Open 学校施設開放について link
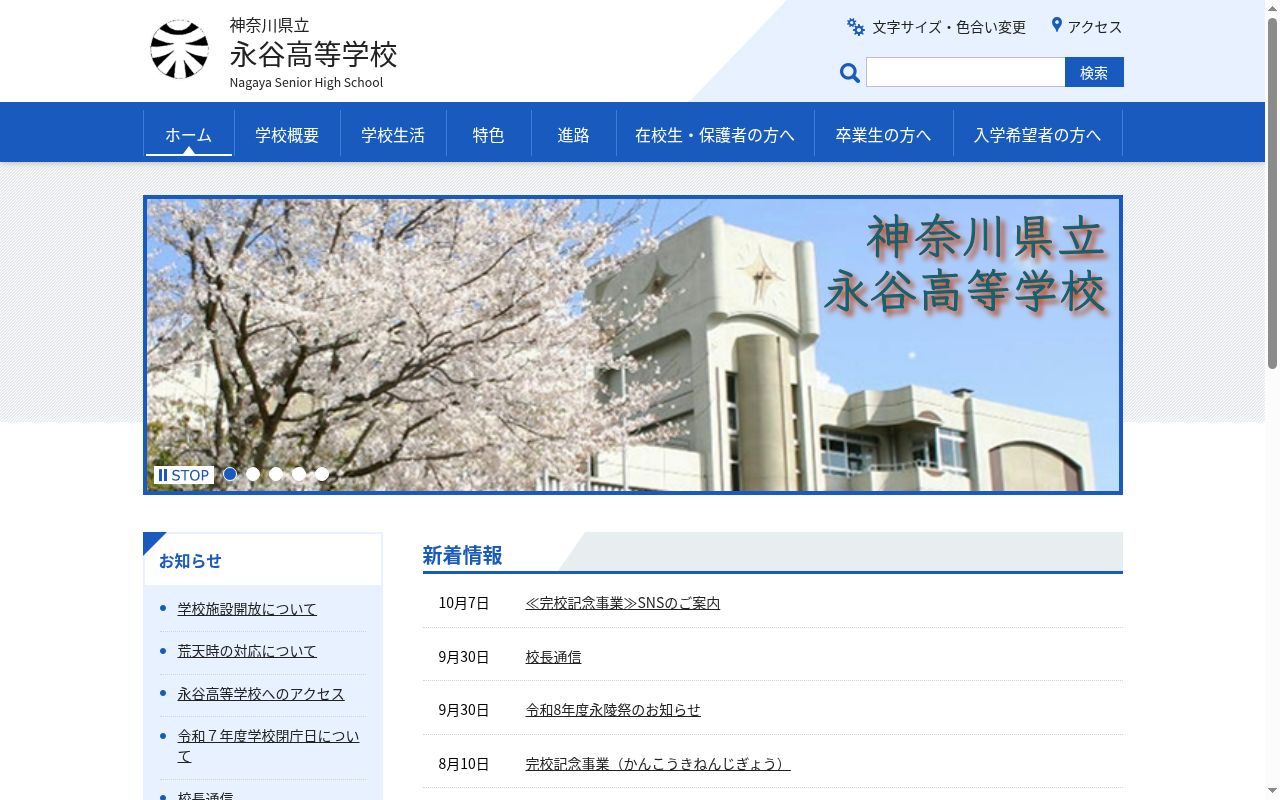 point(247,608)
